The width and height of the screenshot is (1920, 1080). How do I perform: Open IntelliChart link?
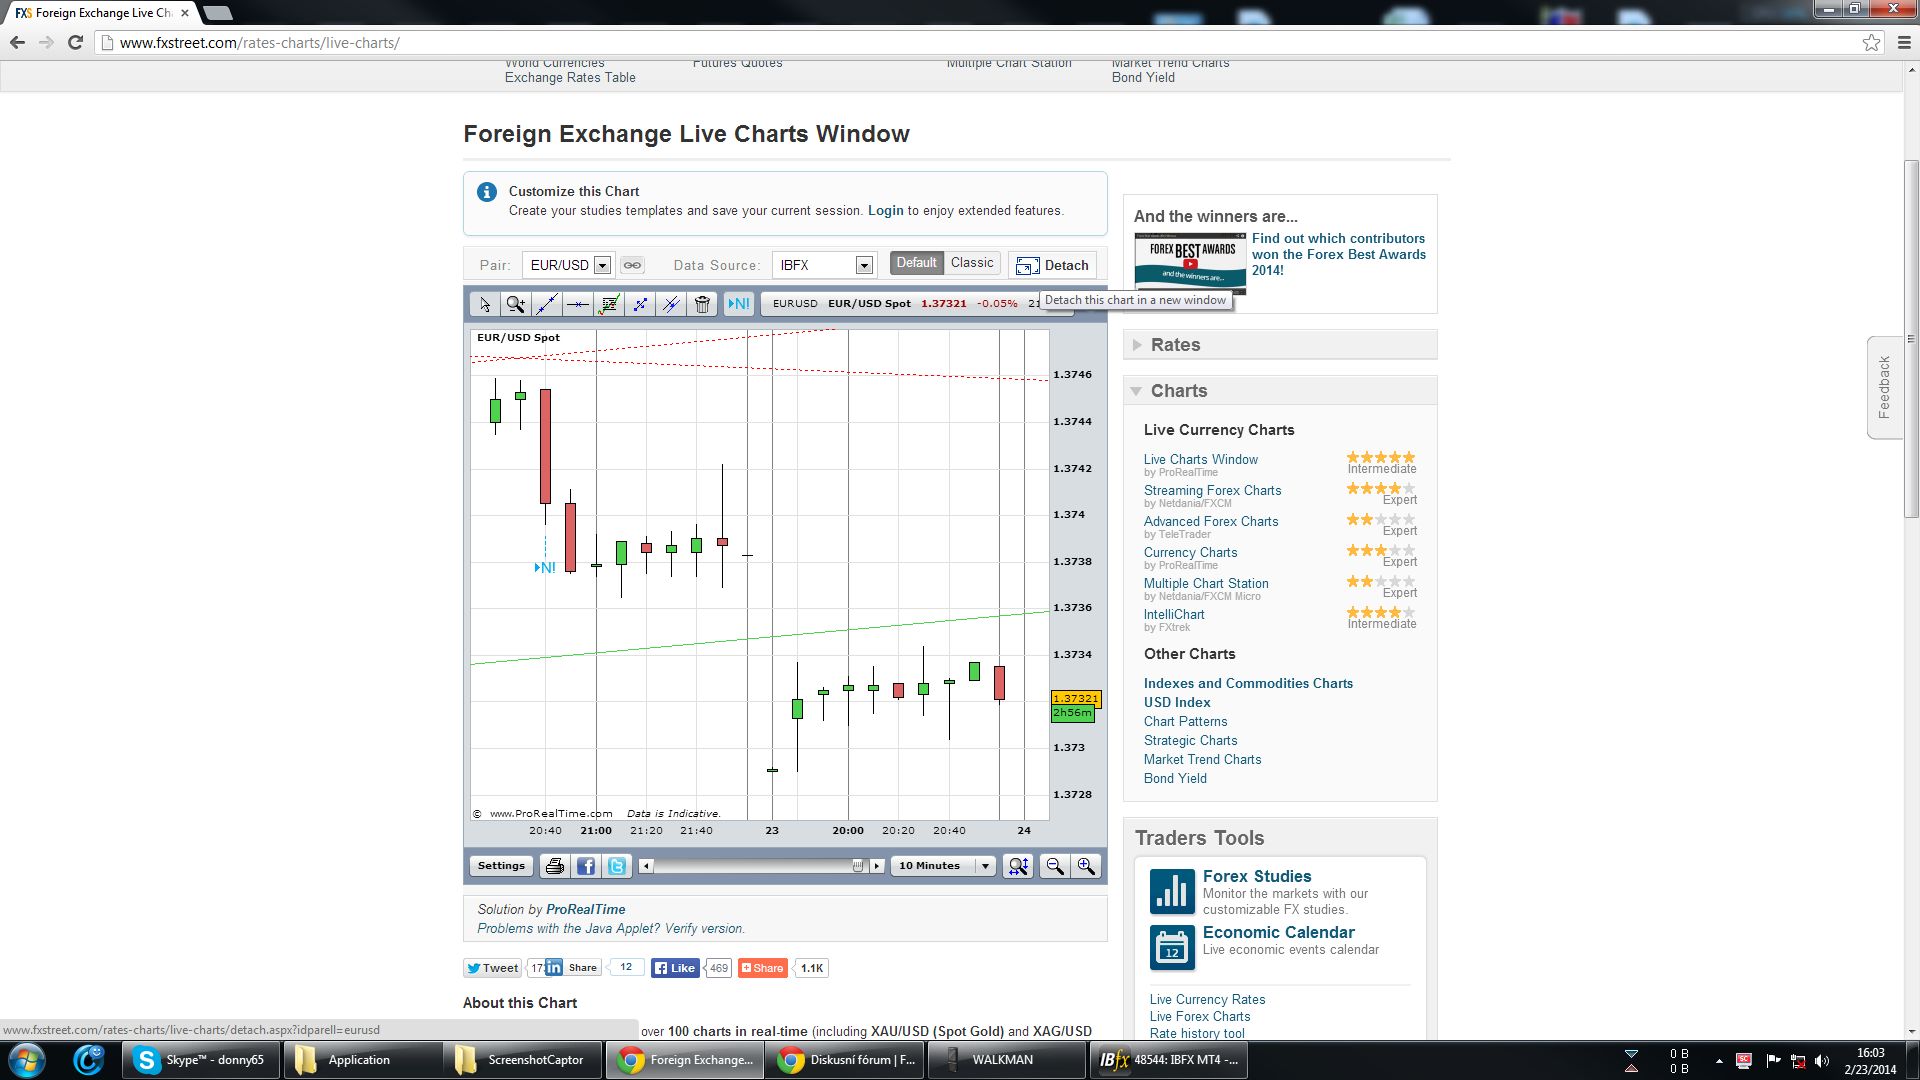[x=1174, y=615]
